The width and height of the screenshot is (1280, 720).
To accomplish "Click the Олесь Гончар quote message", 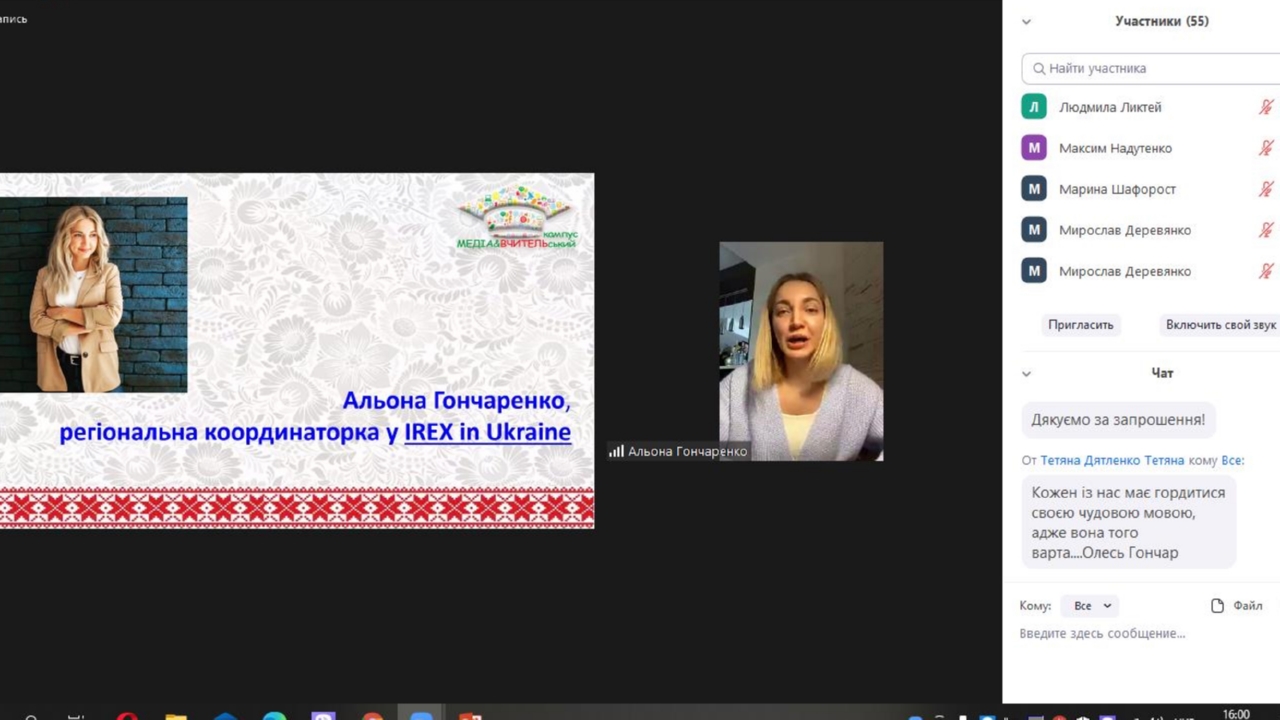I will click(x=1128, y=522).
